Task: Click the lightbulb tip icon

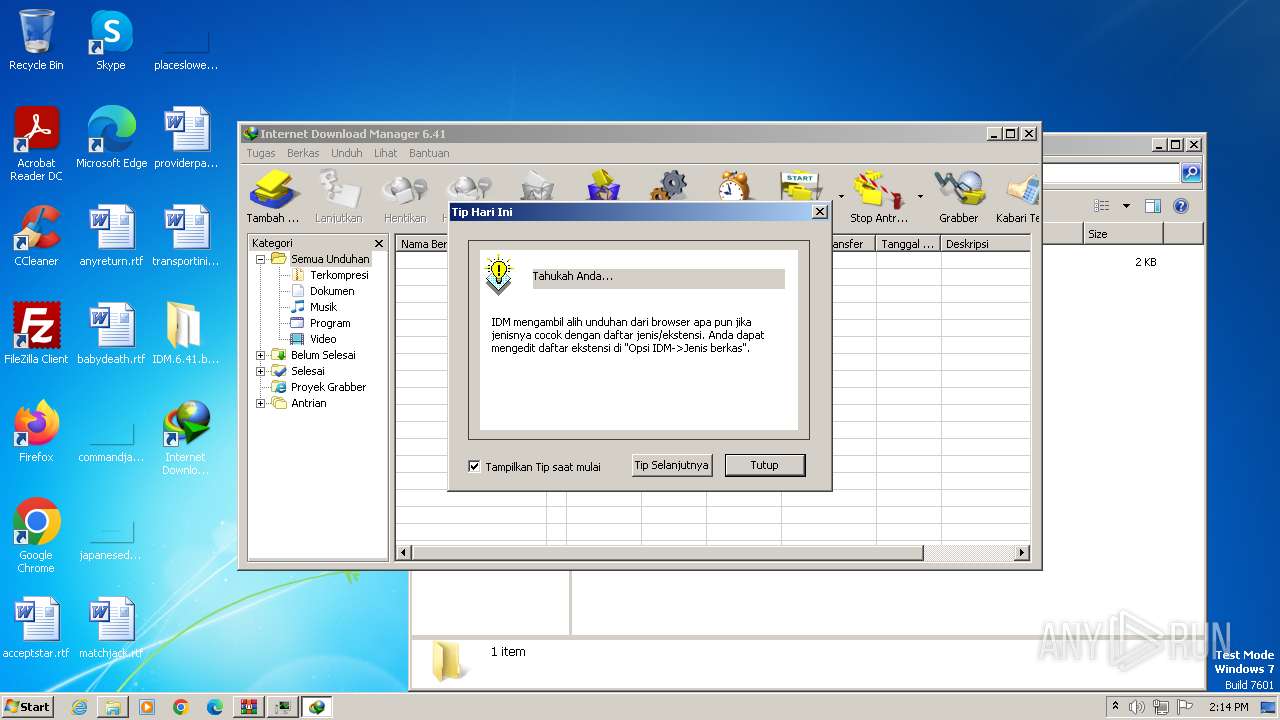Action: [498, 275]
